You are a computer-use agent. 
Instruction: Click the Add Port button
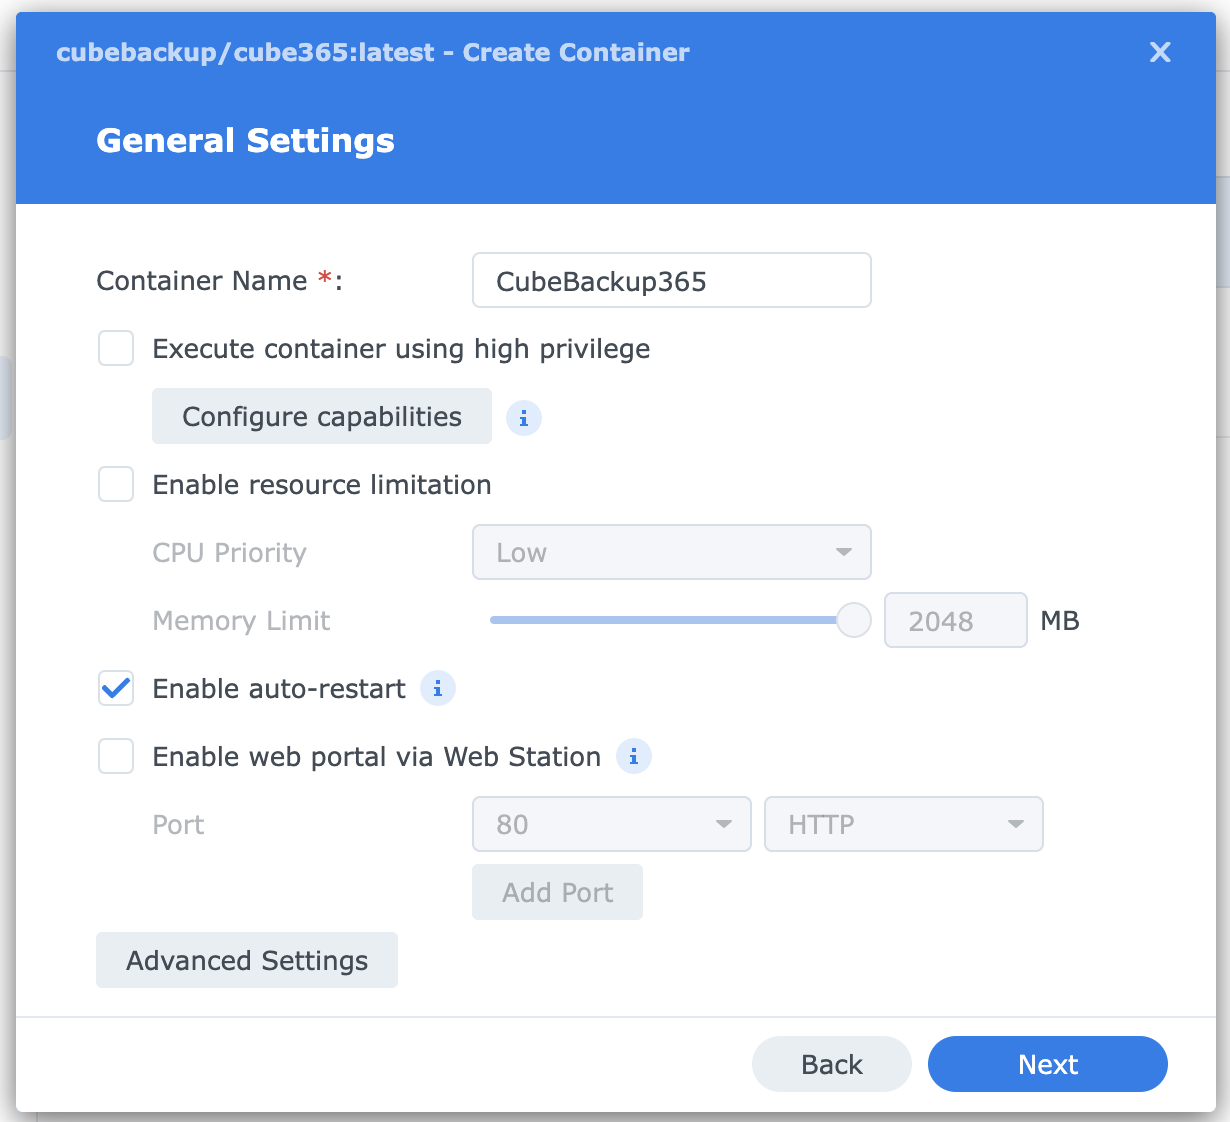[558, 892]
